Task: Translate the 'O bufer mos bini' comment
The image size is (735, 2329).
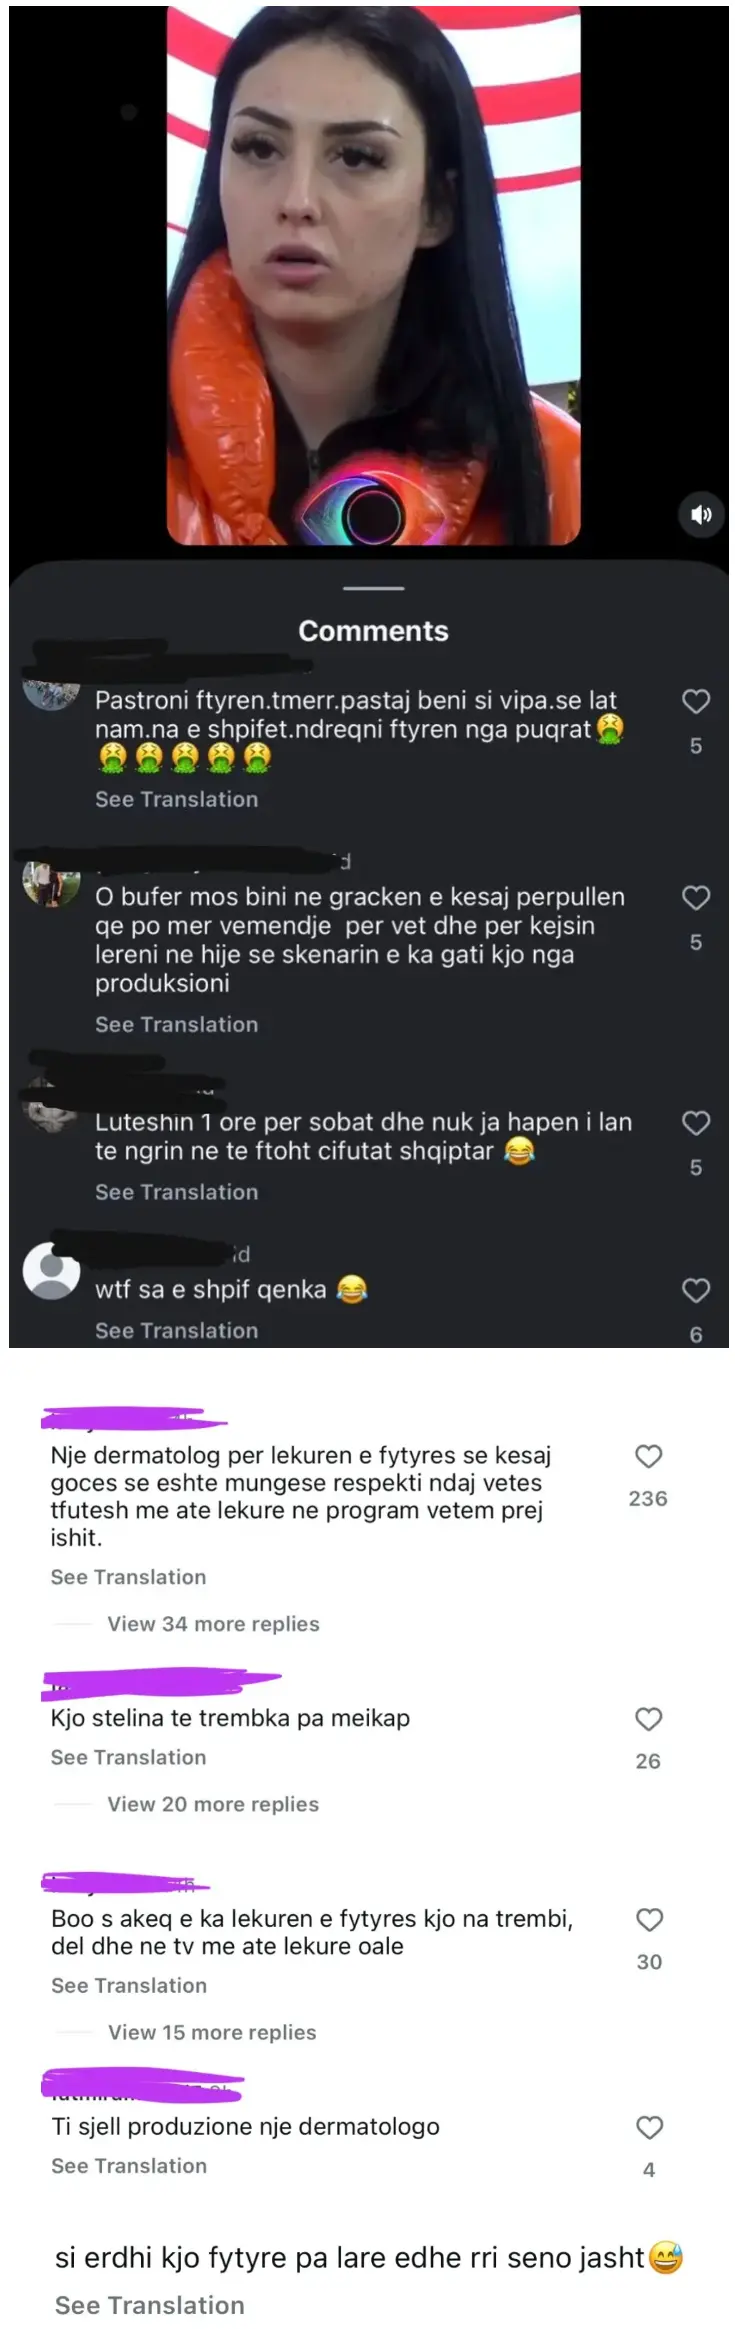Action: pyautogui.click(x=176, y=1024)
